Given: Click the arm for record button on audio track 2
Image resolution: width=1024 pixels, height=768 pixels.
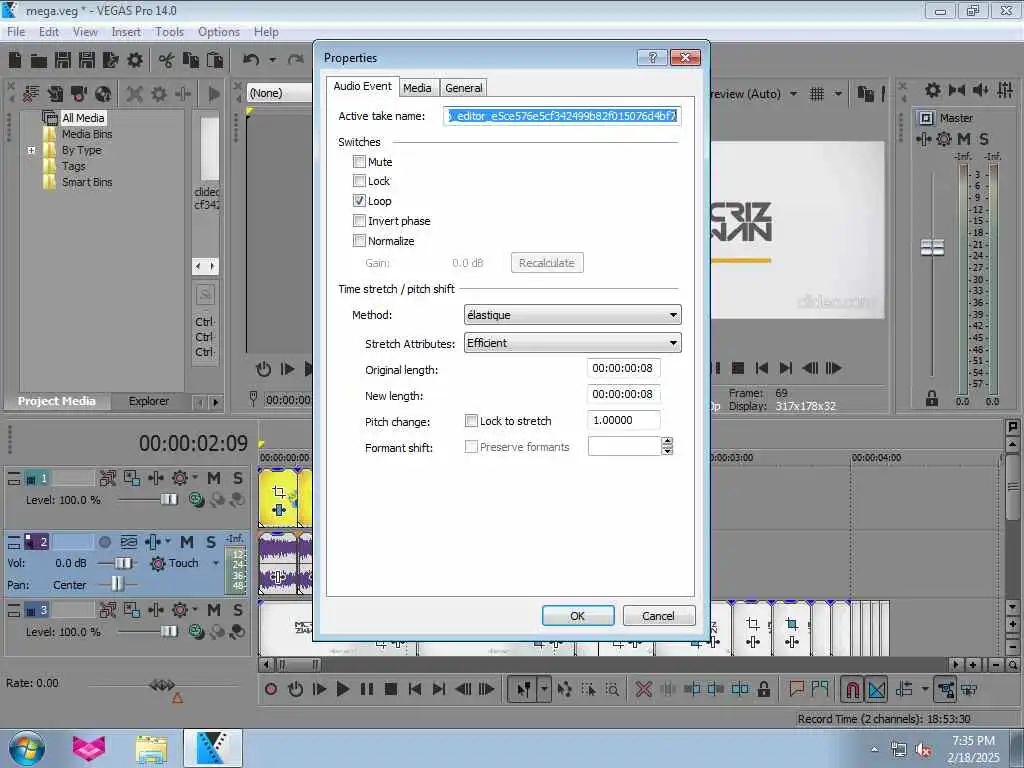Looking at the screenshot, I should [x=104, y=542].
